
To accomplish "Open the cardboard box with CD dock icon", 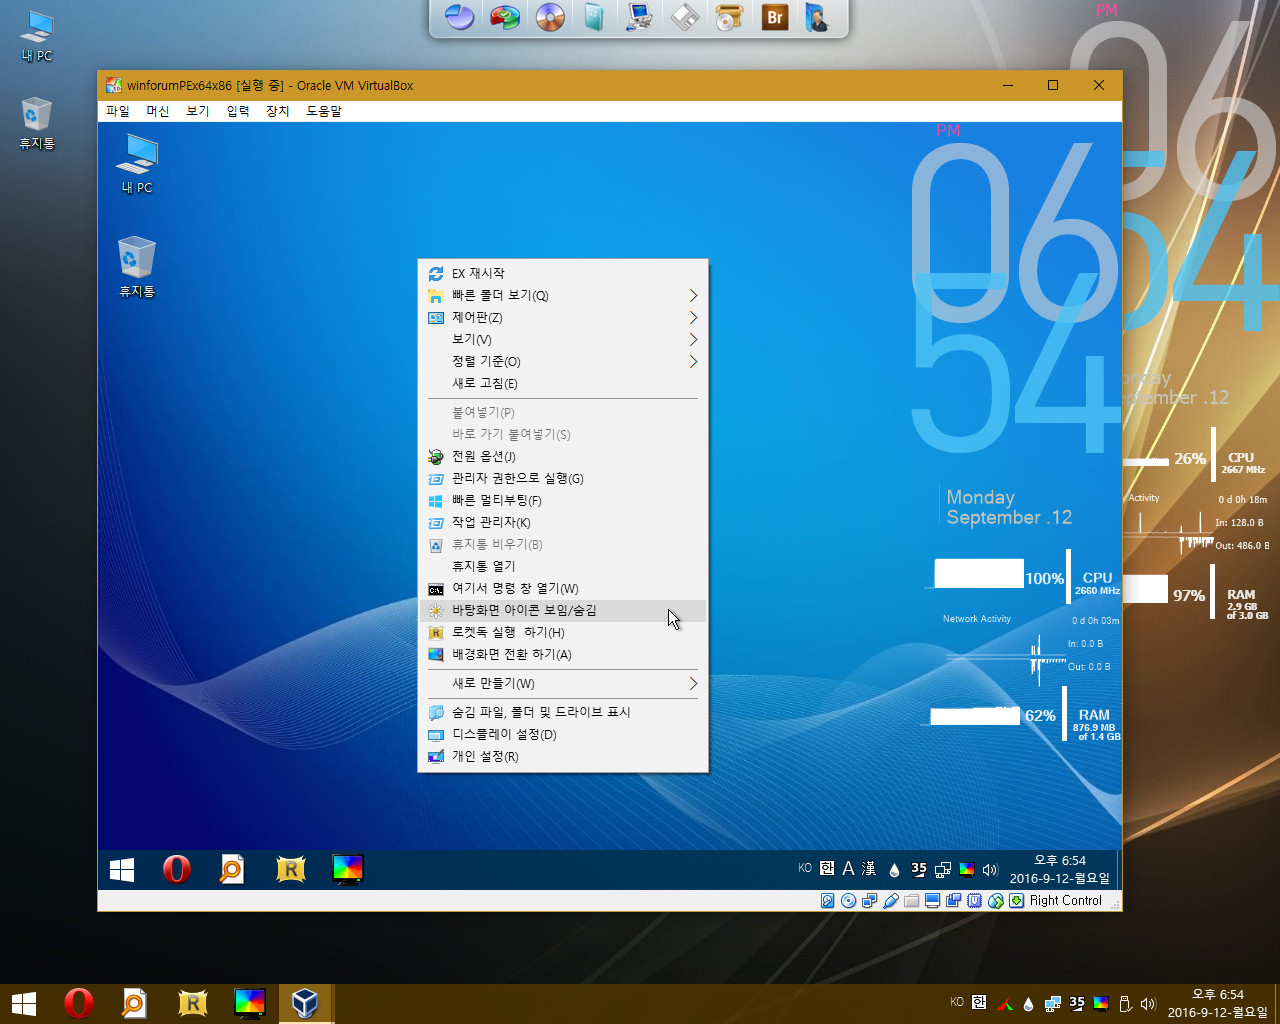I will point(730,17).
